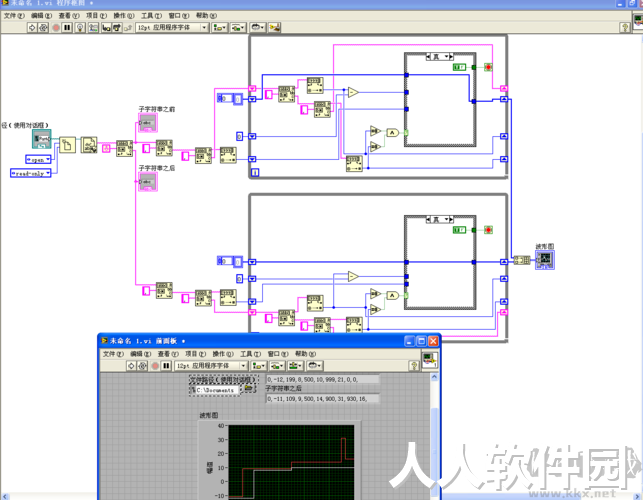Open 查看 menu in block diagram window
The image size is (643, 500).
[x=69, y=16]
